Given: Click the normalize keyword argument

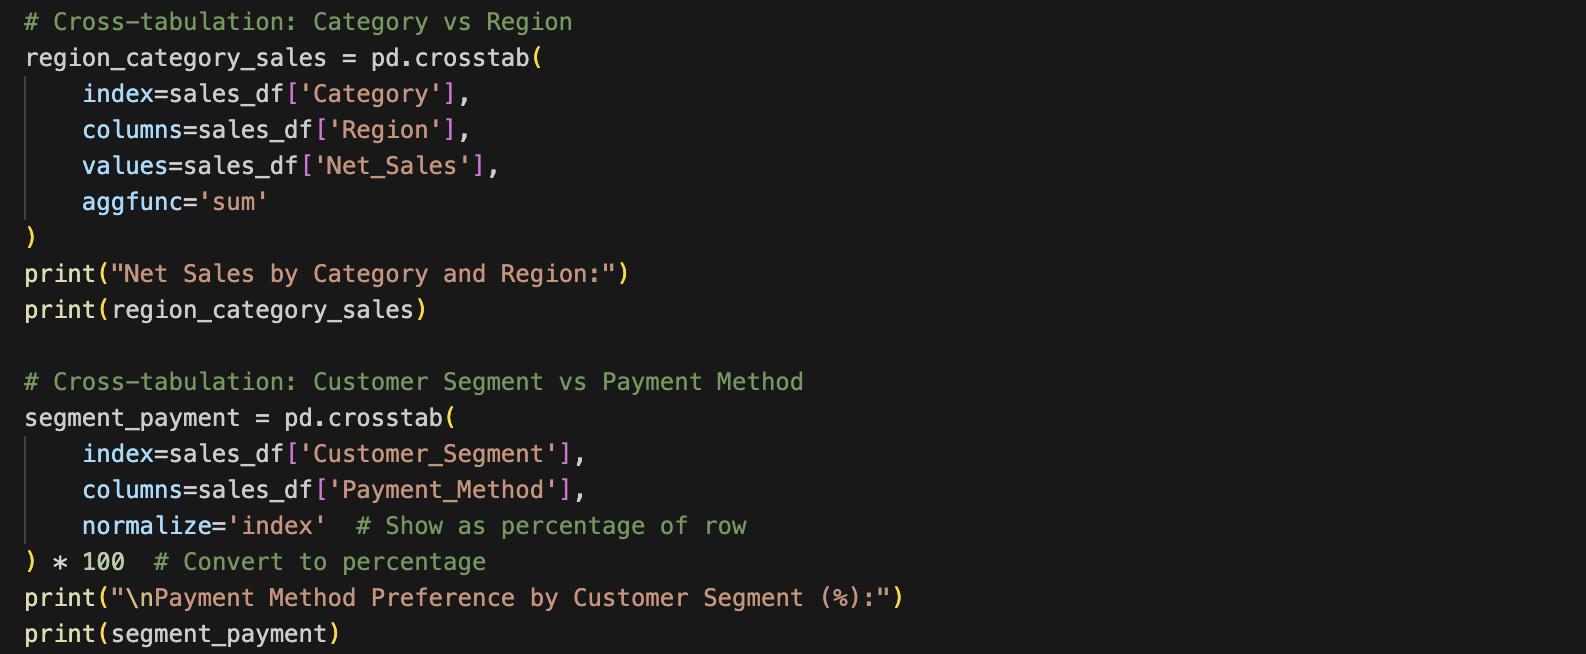Looking at the screenshot, I should pyautogui.click(x=146, y=526).
